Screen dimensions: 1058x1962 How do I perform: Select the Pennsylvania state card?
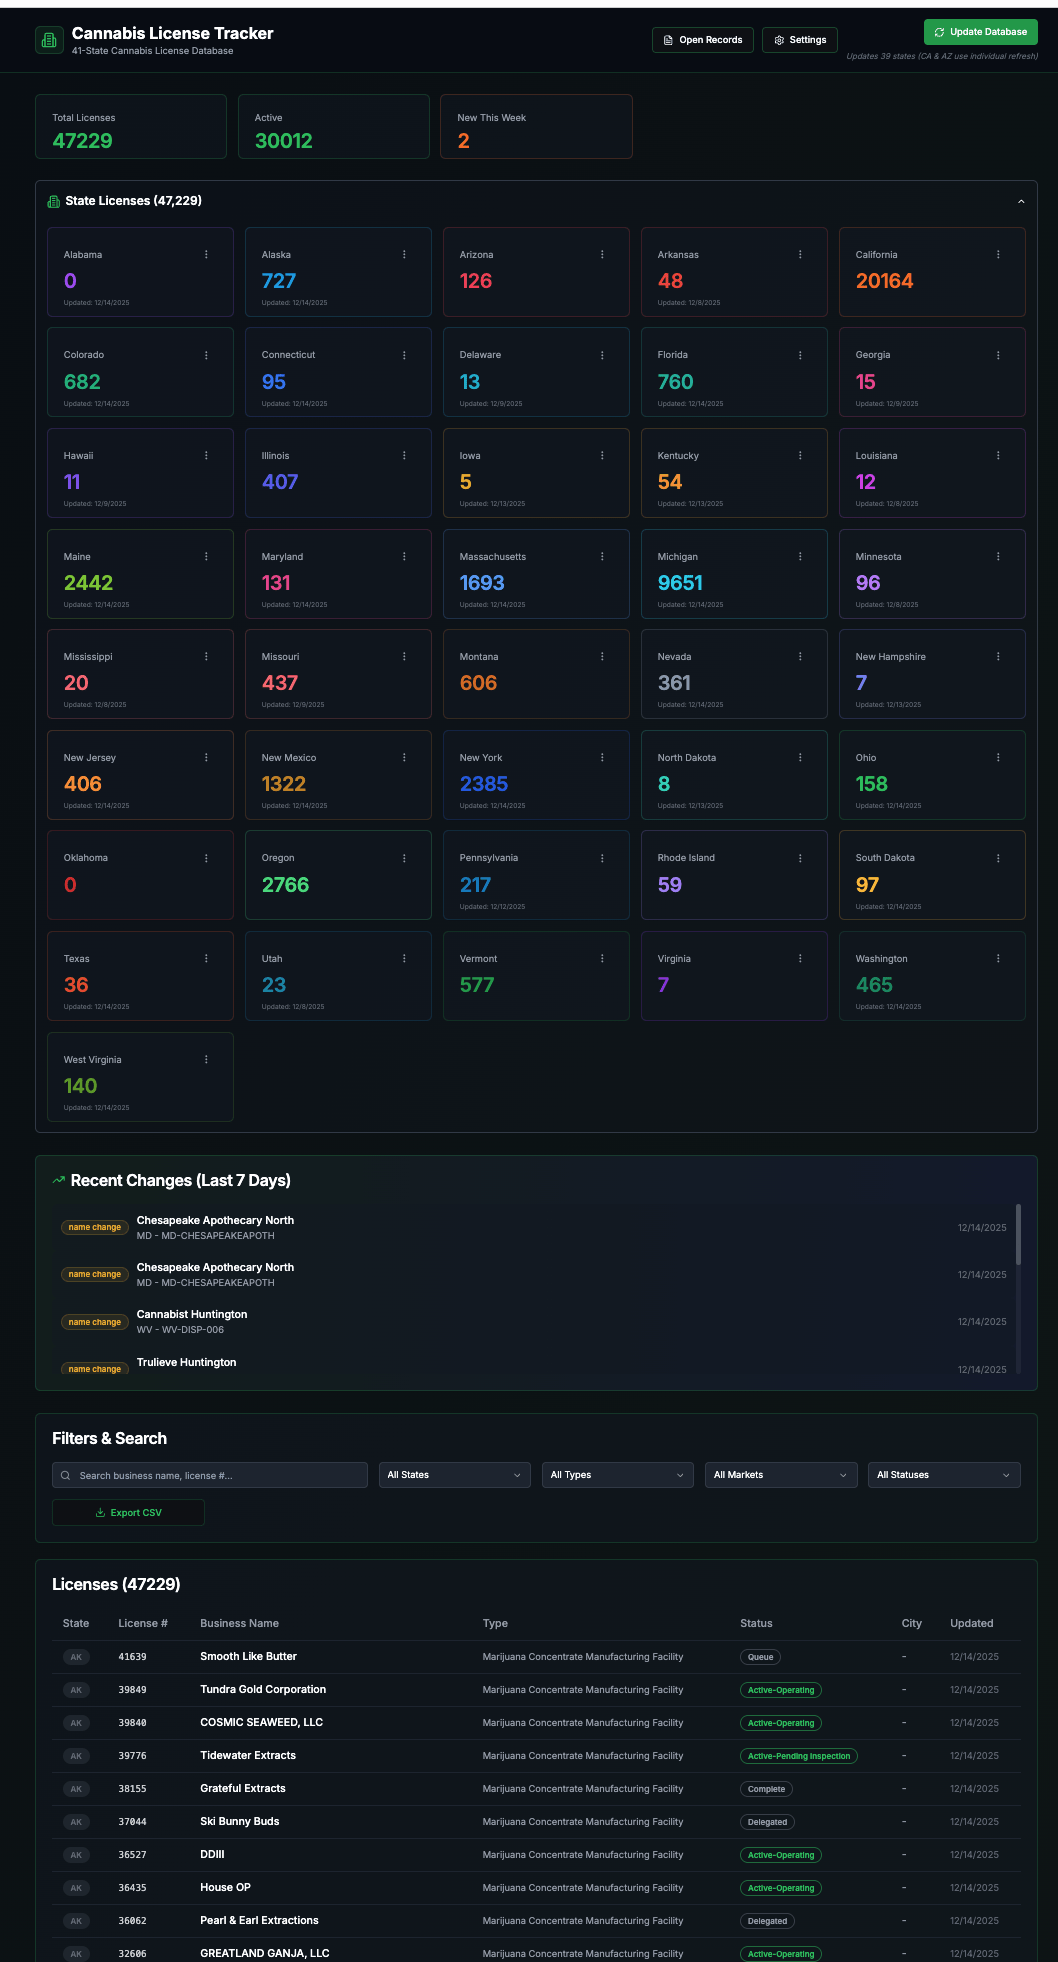(x=536, y=875)
